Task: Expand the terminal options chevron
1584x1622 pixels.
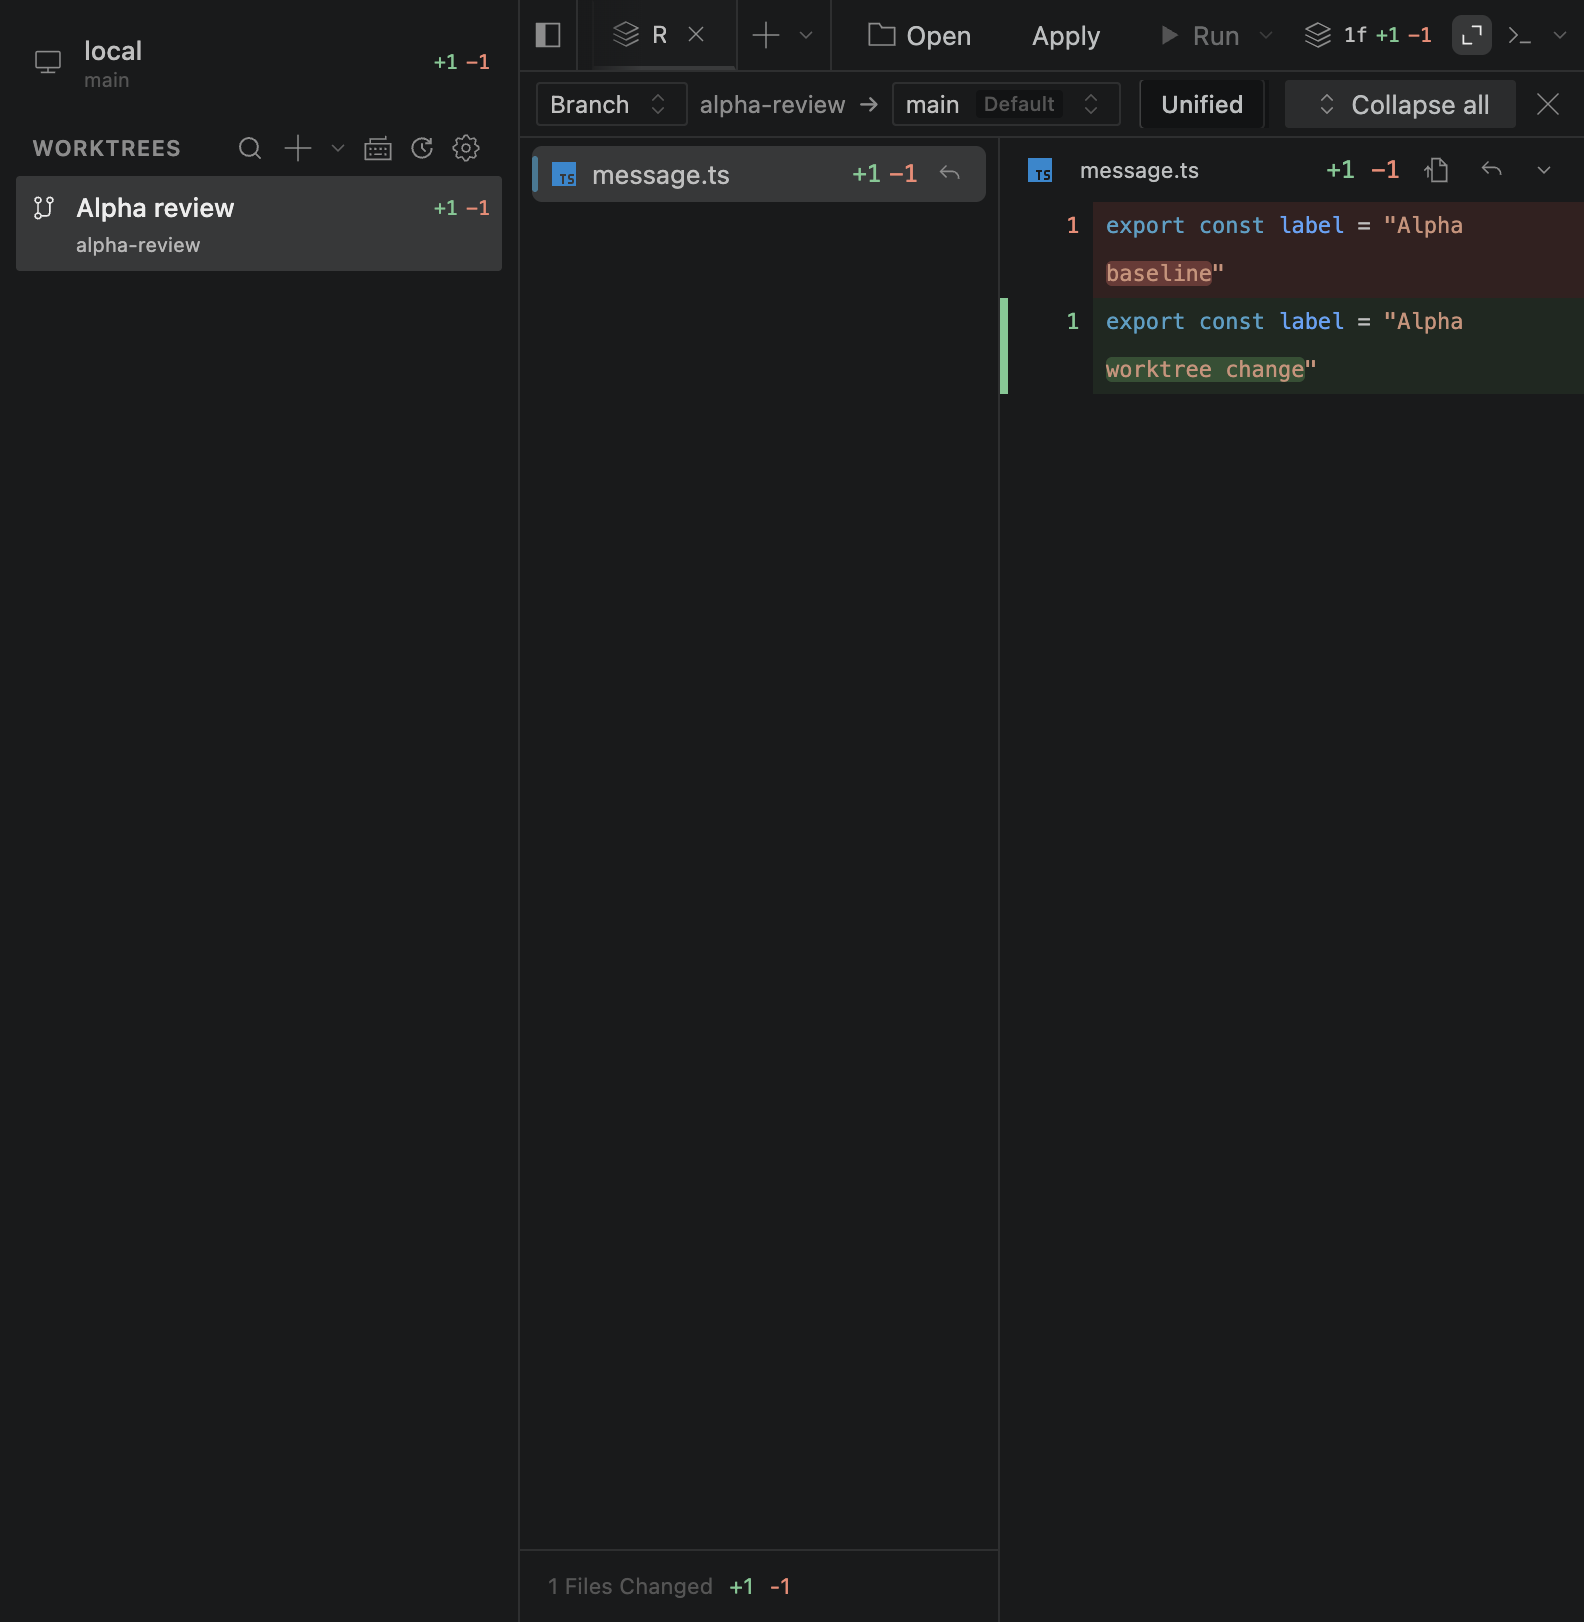Action: (x=1560, y=35)
